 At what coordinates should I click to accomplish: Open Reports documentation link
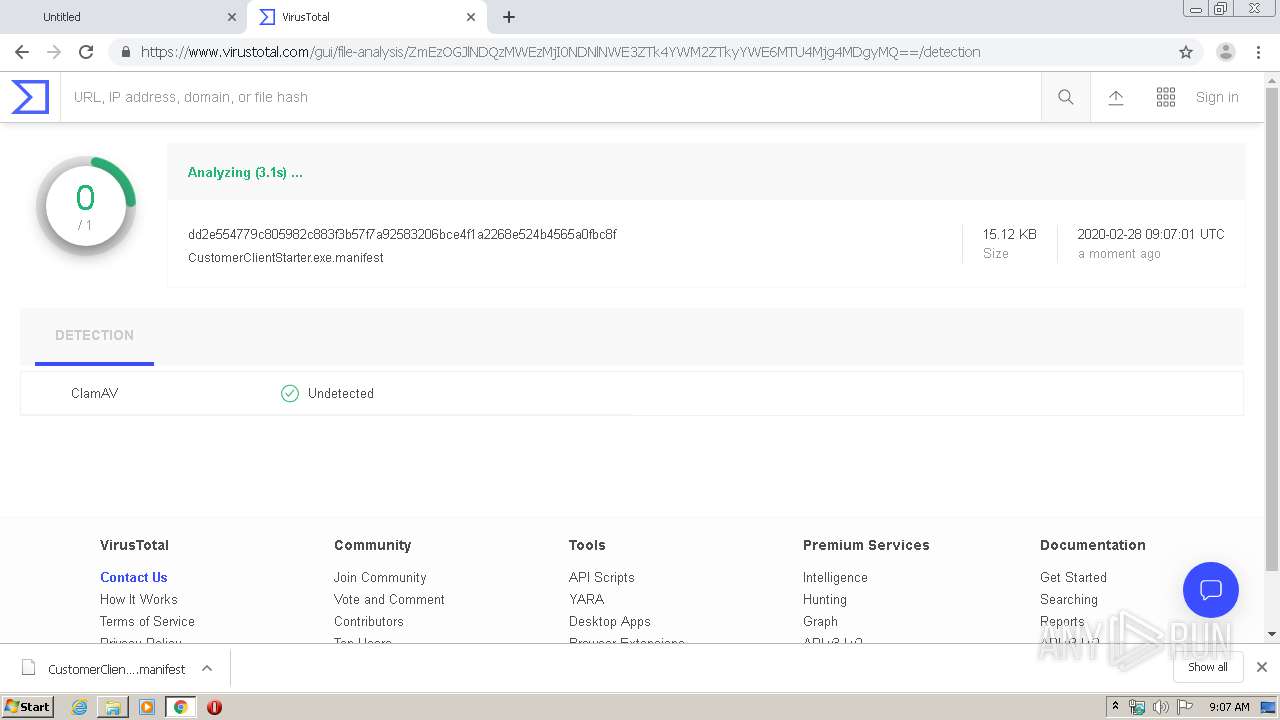tap(1062, 622)
